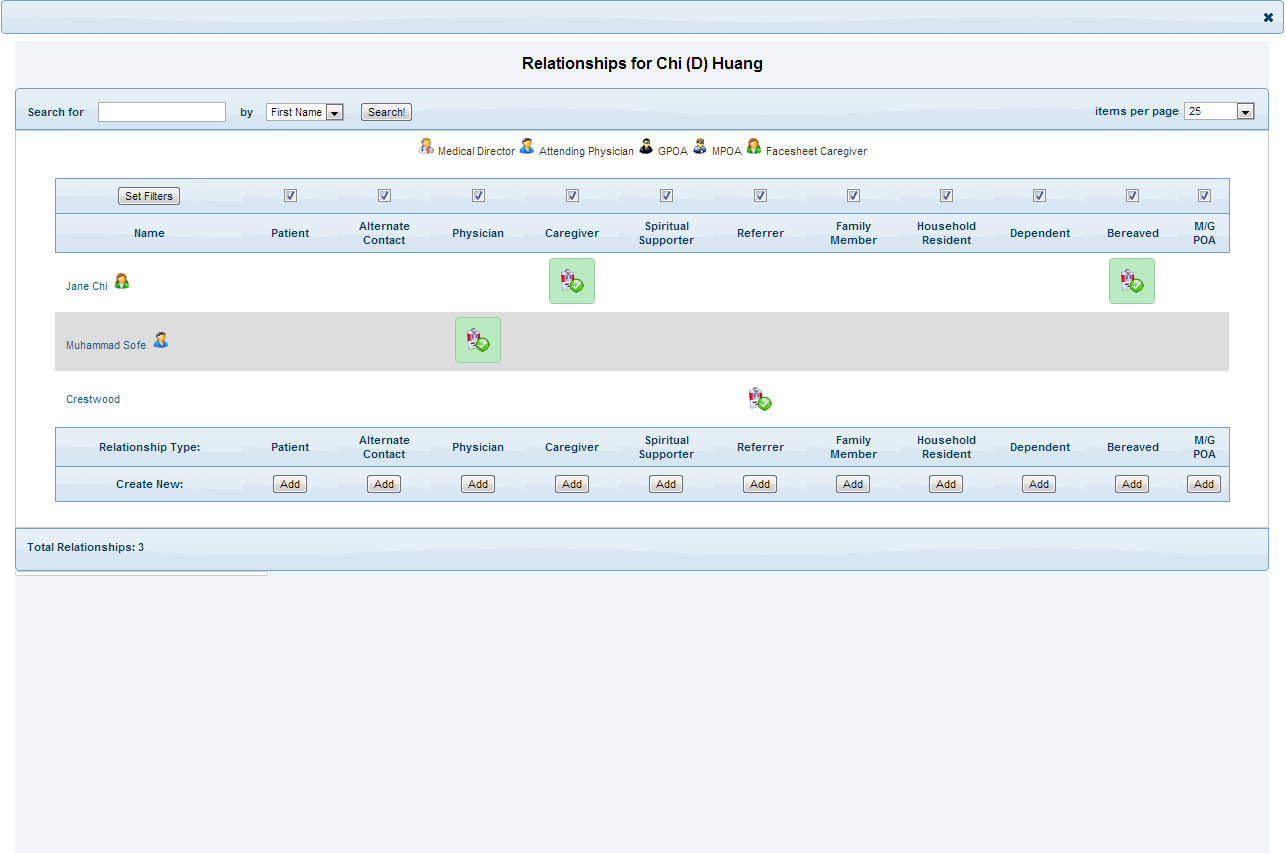Screen dimensions: 1285x853
Task: Add a new Family Member relationship
Action: point(853,484)
